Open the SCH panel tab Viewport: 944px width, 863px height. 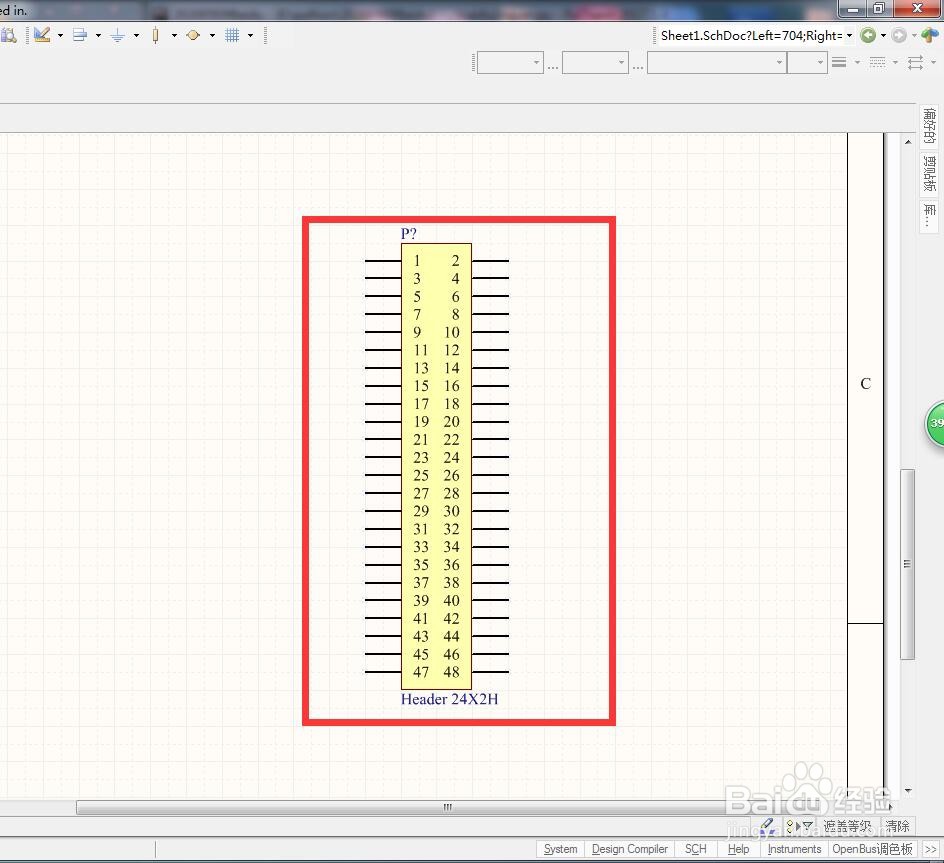point(695,849)
